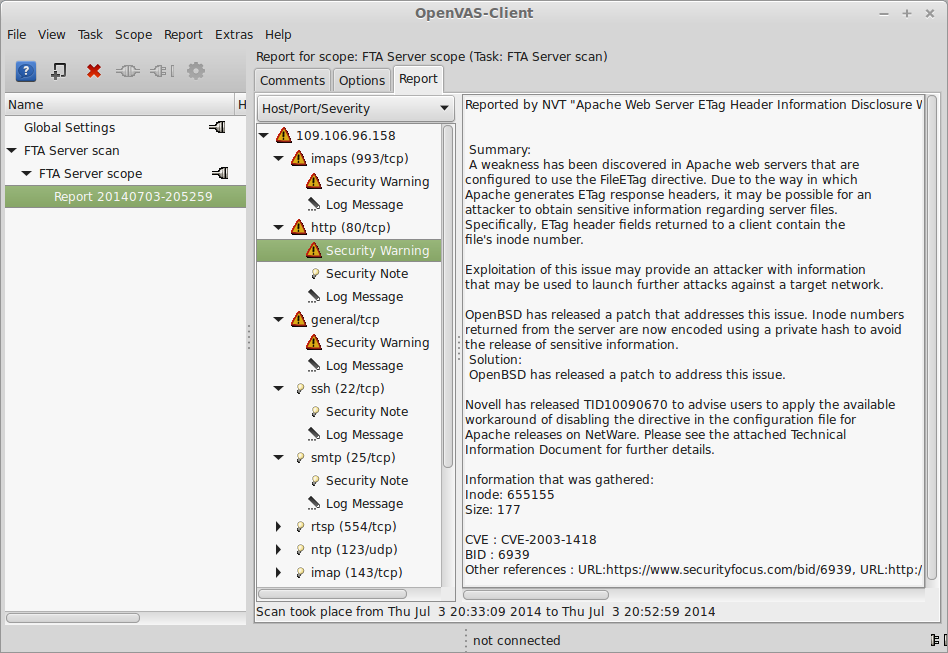Click the plug icon beside Global Settings
Viewport: 948px width, 653px height.
[217, 127]
